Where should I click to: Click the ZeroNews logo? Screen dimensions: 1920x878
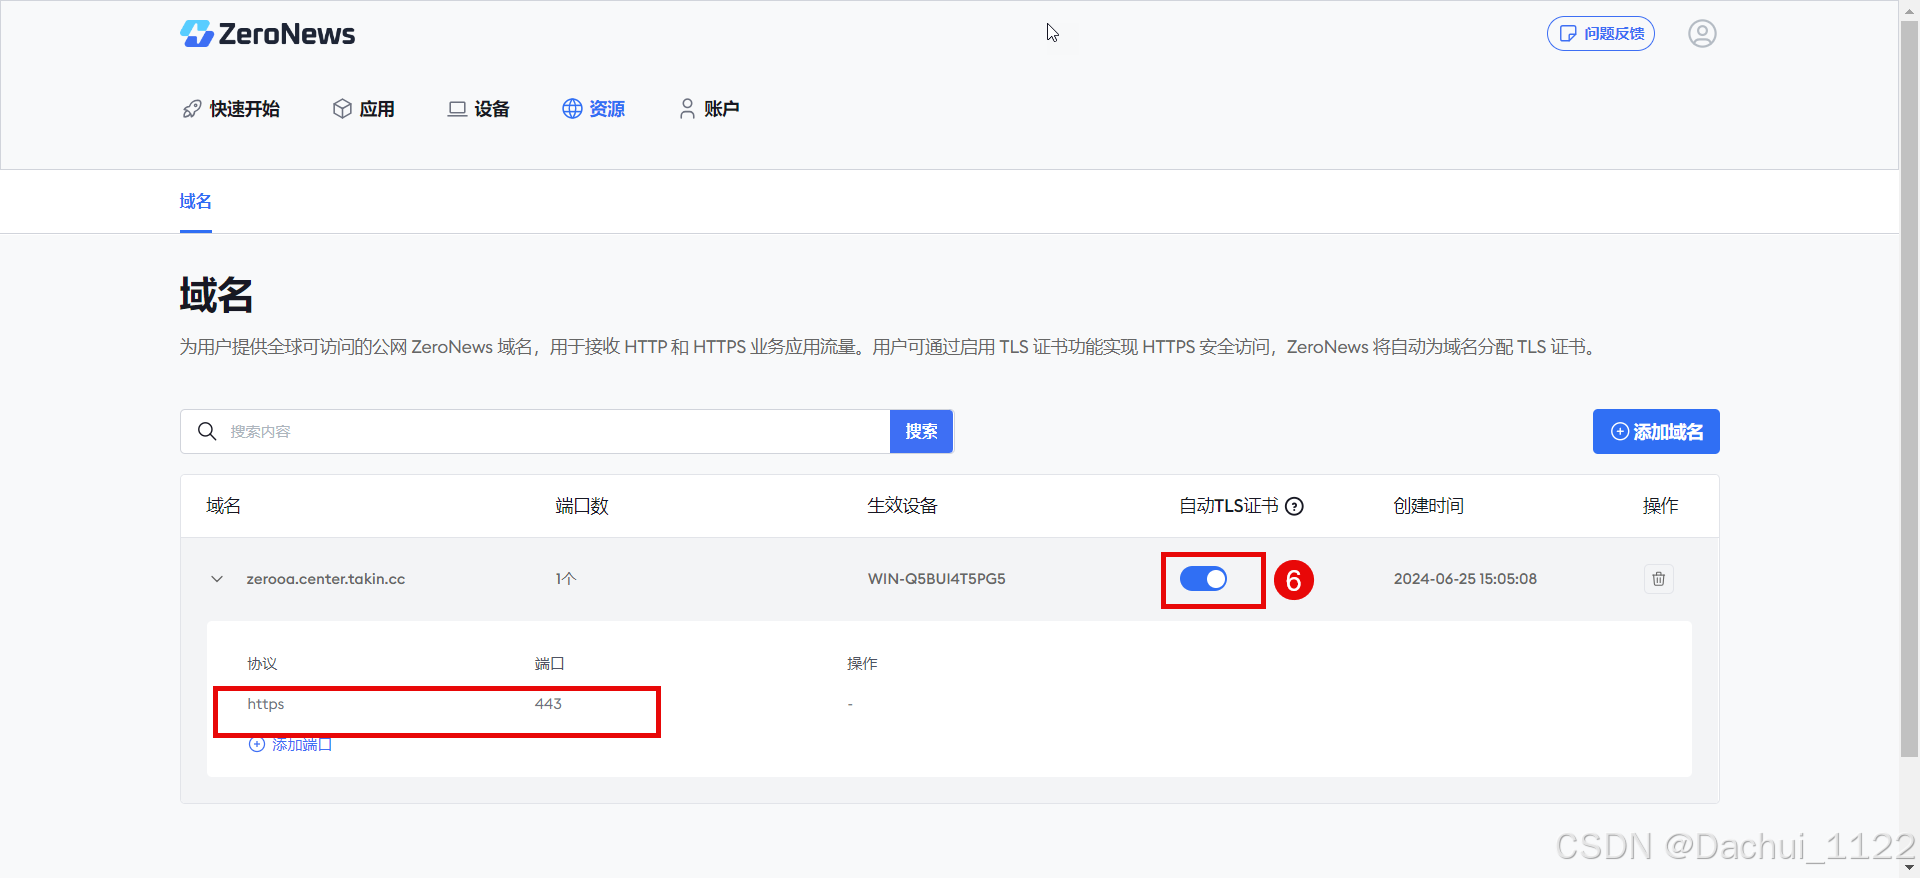pos(267,34)
